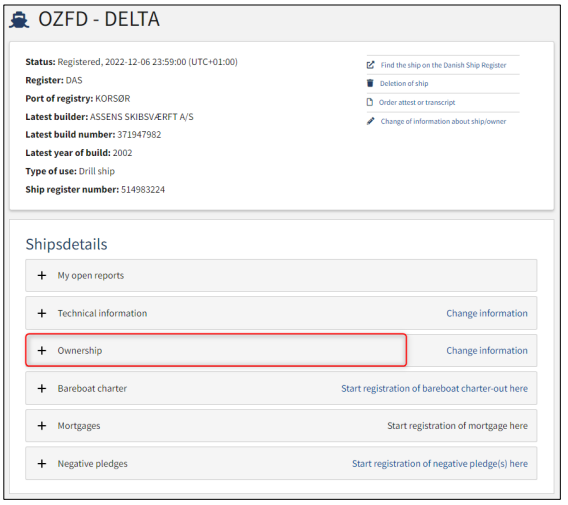Start registration of negative pledge(s) here
The image size is (568, 505).
point(440,464)
